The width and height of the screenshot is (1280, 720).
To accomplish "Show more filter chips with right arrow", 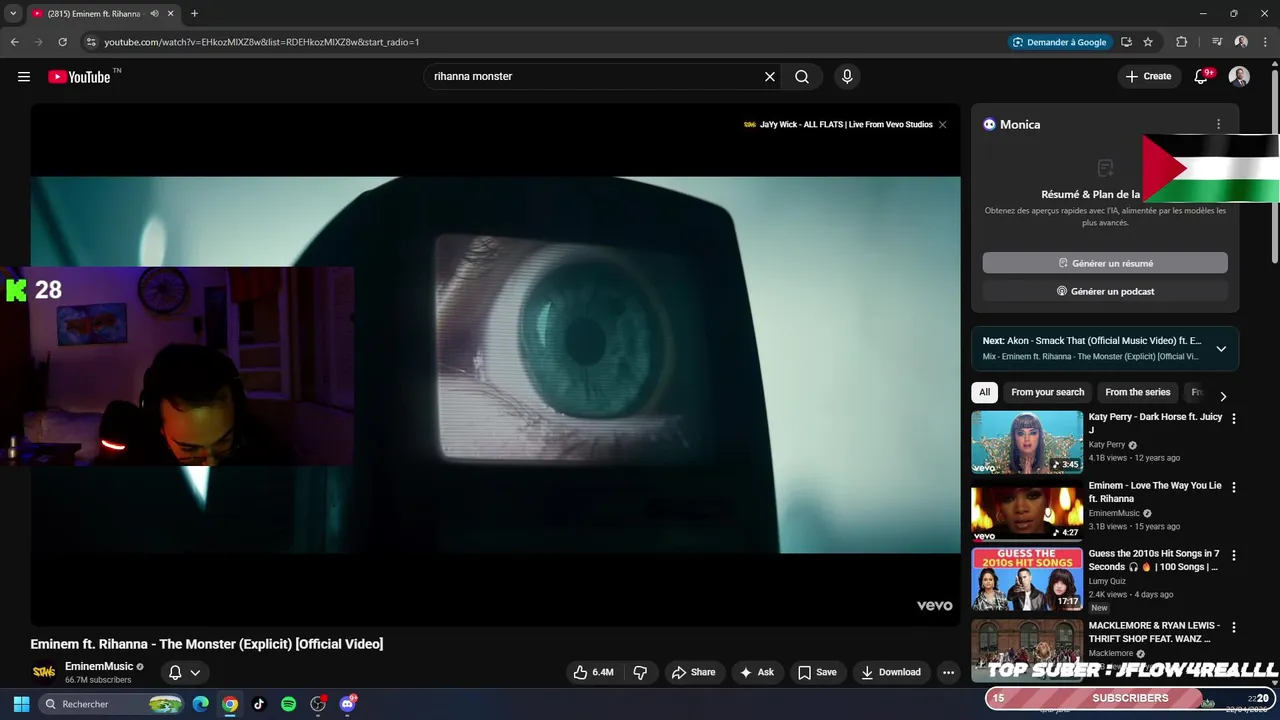I will (1222, 396).
